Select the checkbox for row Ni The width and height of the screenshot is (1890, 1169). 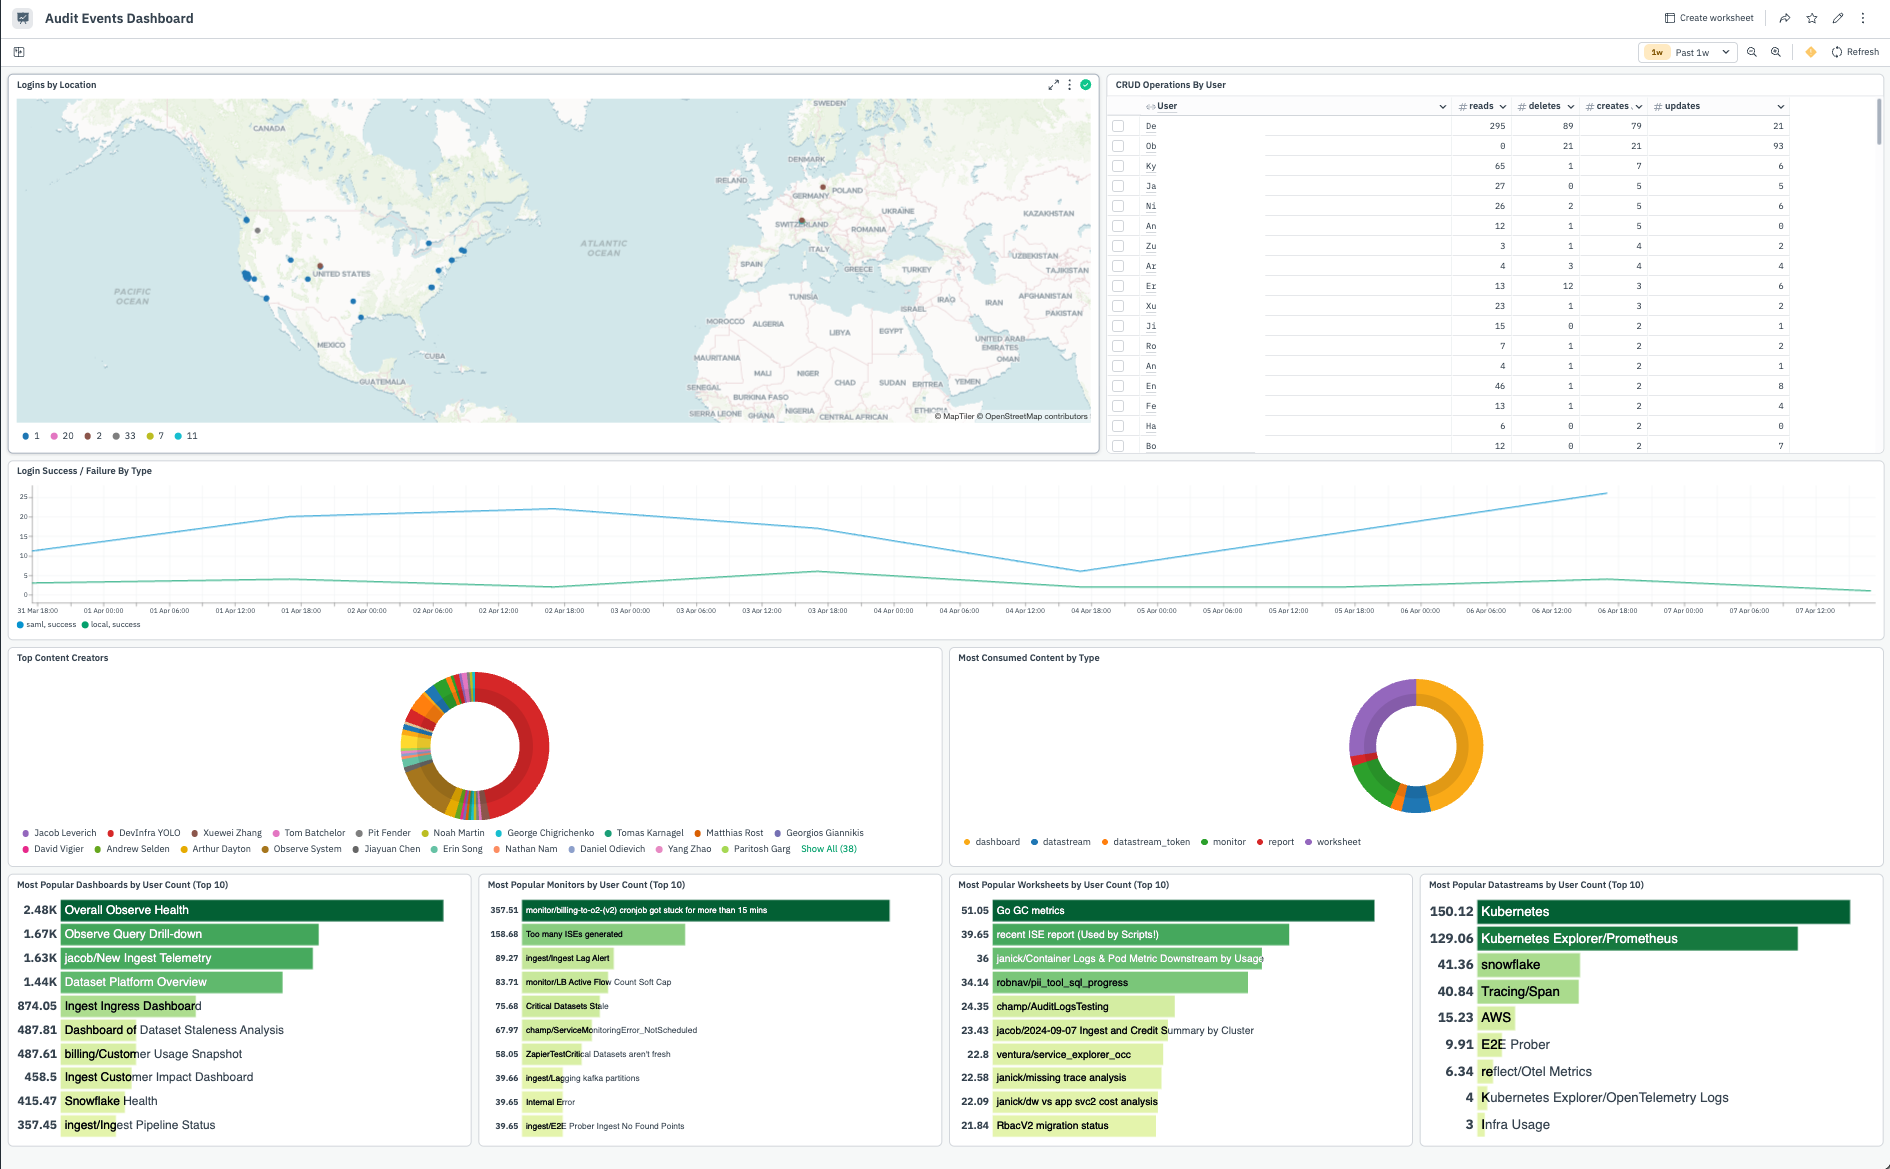1118,206
